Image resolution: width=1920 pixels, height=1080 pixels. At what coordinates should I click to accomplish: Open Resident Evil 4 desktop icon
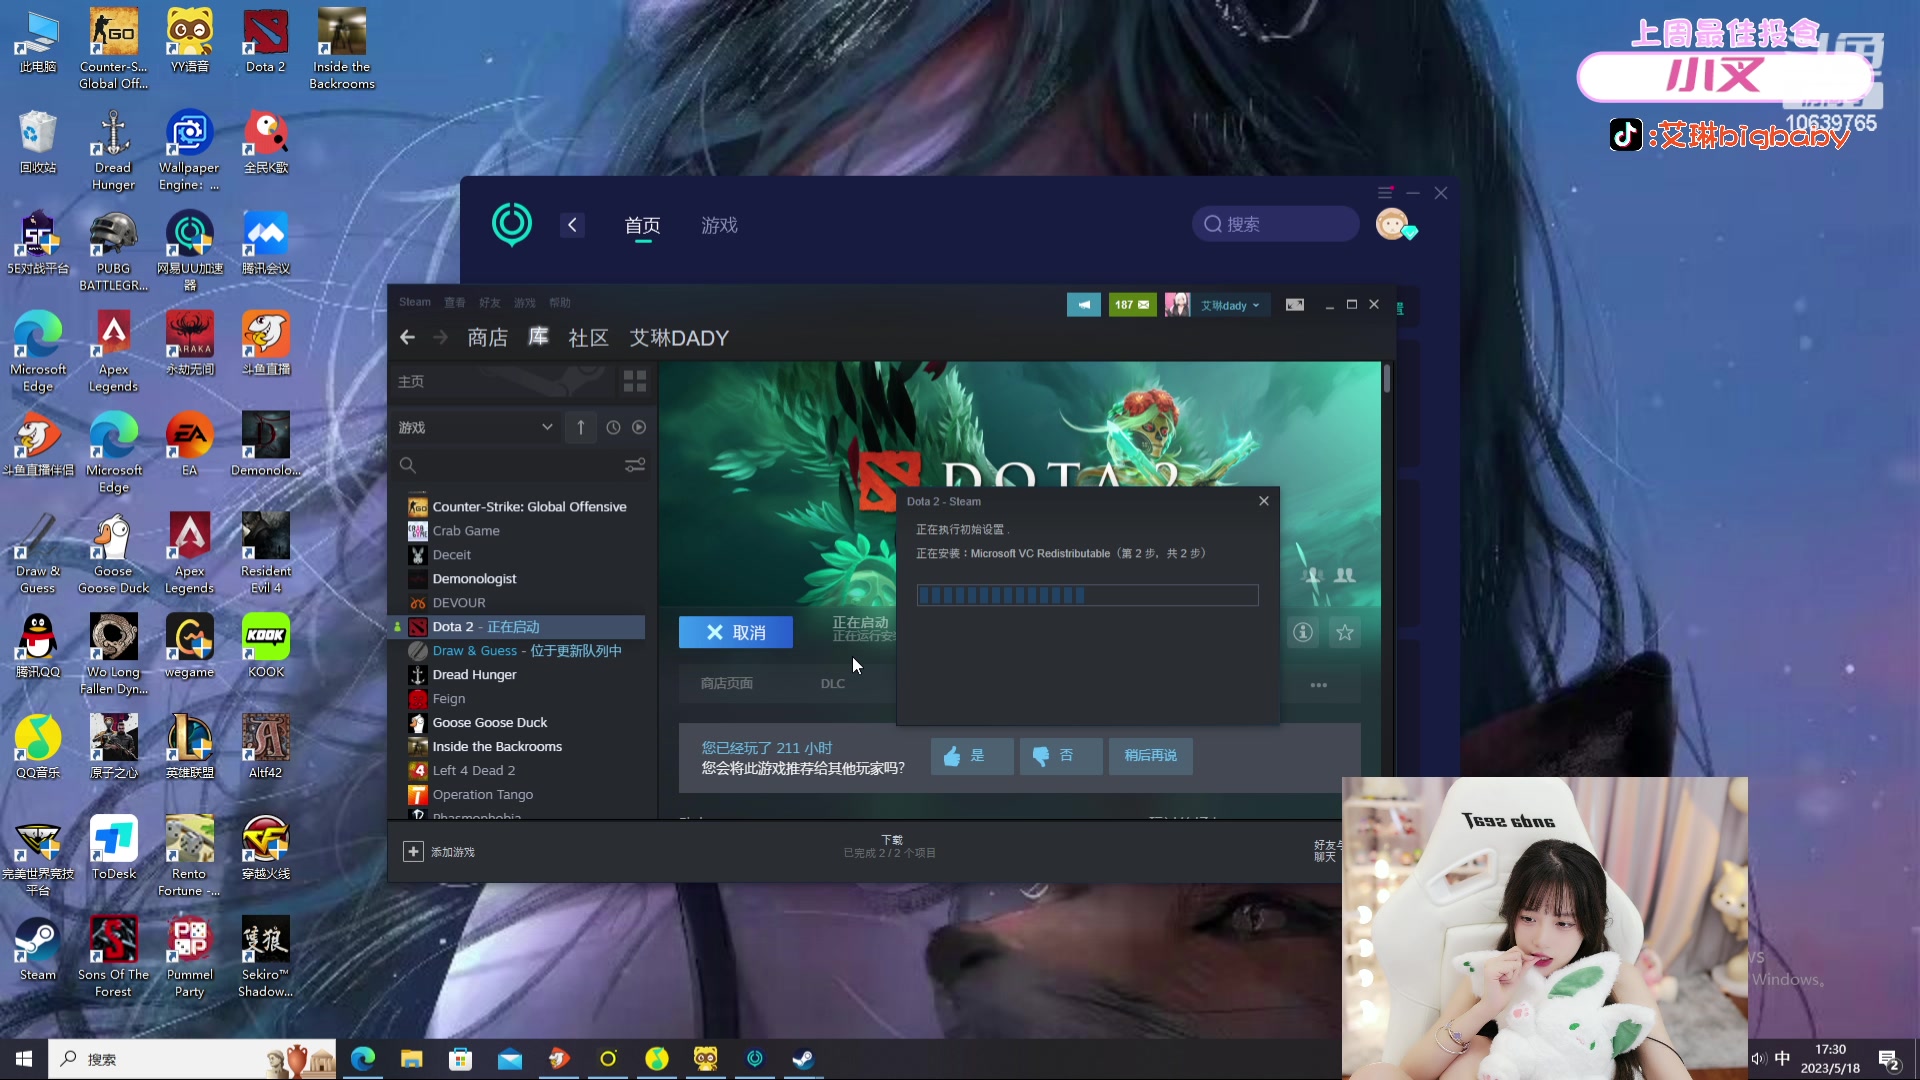coord(265,554)
